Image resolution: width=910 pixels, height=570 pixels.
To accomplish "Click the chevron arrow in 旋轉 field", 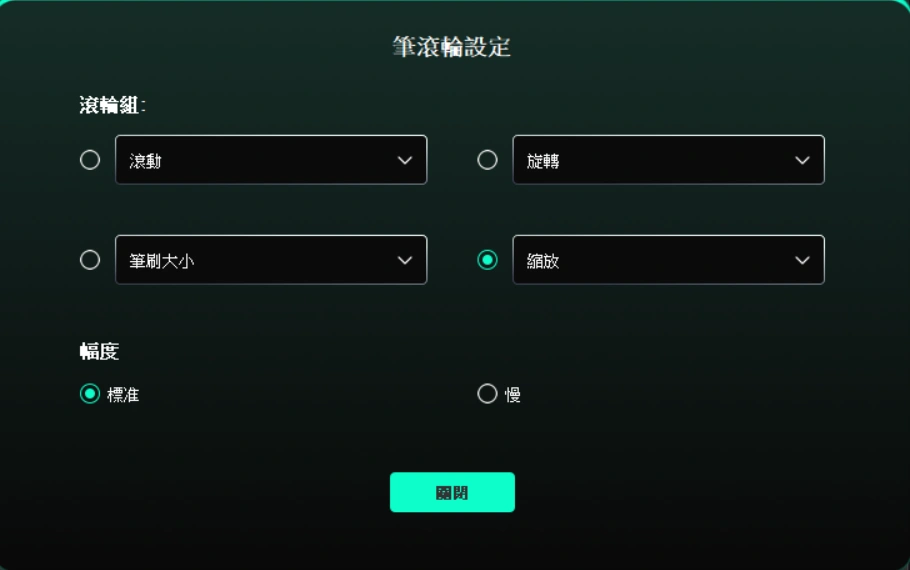I will point(803,160).
